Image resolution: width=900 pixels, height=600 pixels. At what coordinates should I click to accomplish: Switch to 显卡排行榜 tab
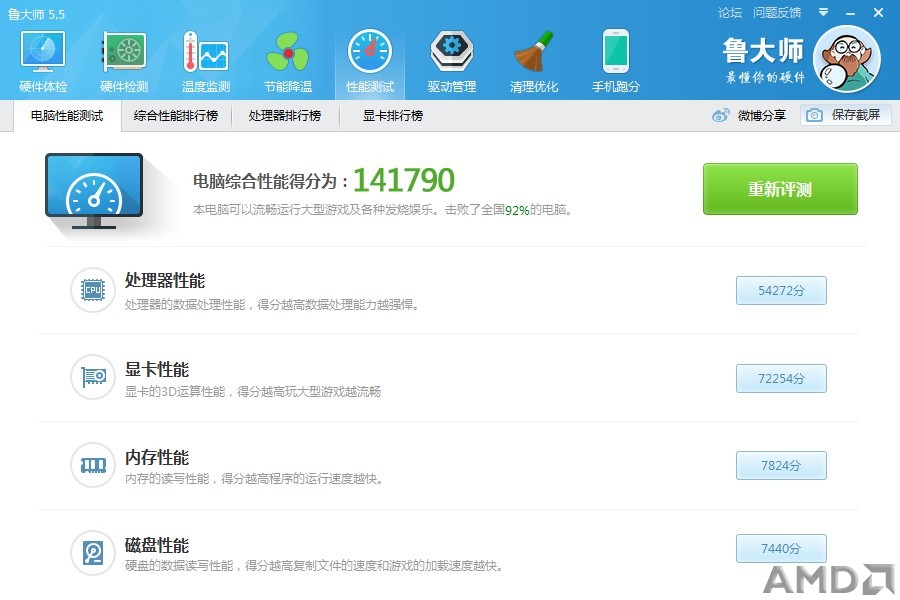point(393,116)
